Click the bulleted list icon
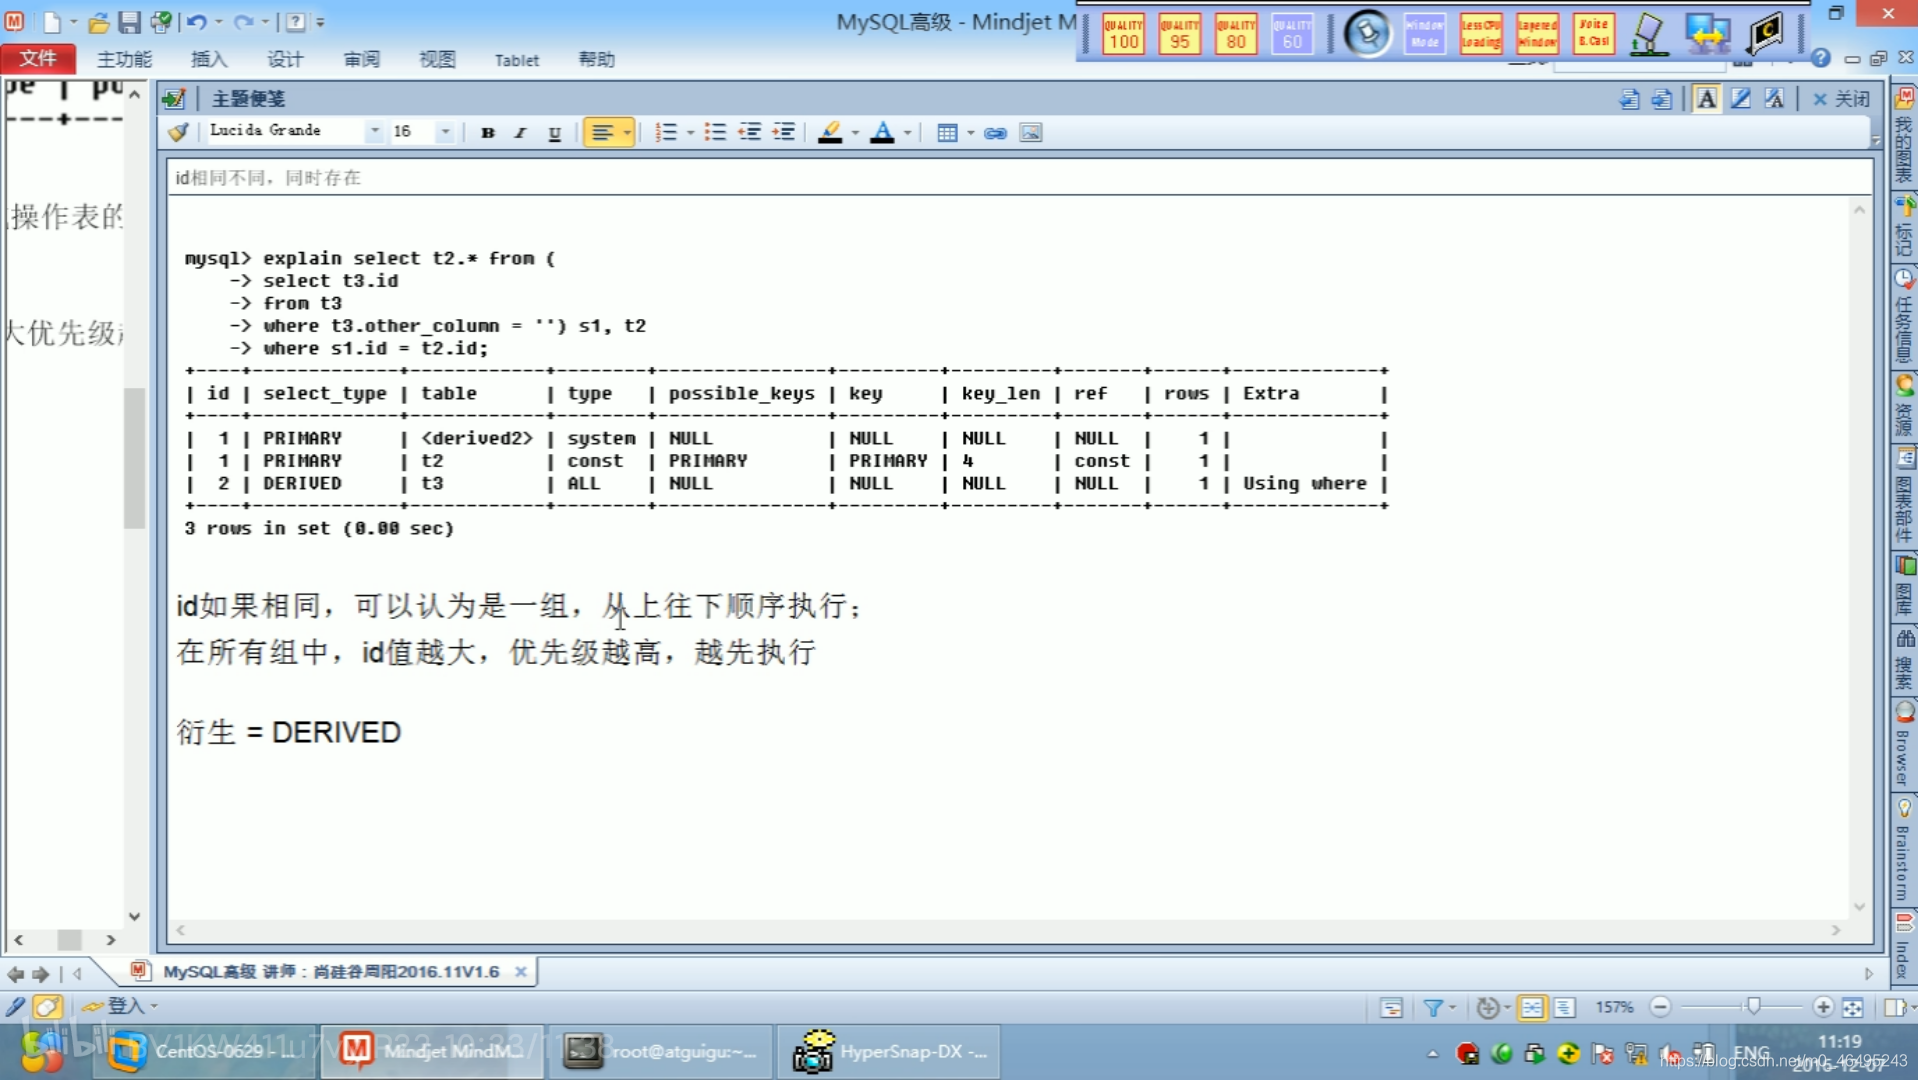The width and height of the screenshot is (1918, 1080). pos(715,132)
